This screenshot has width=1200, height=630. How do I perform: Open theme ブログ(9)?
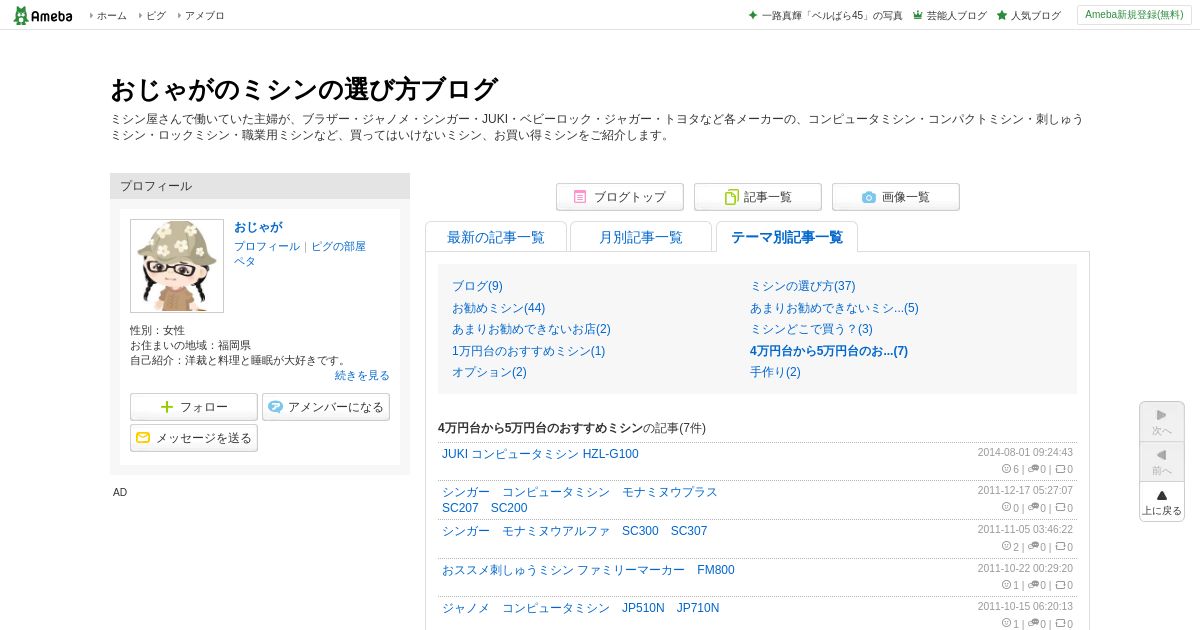(x=477, y=286)
